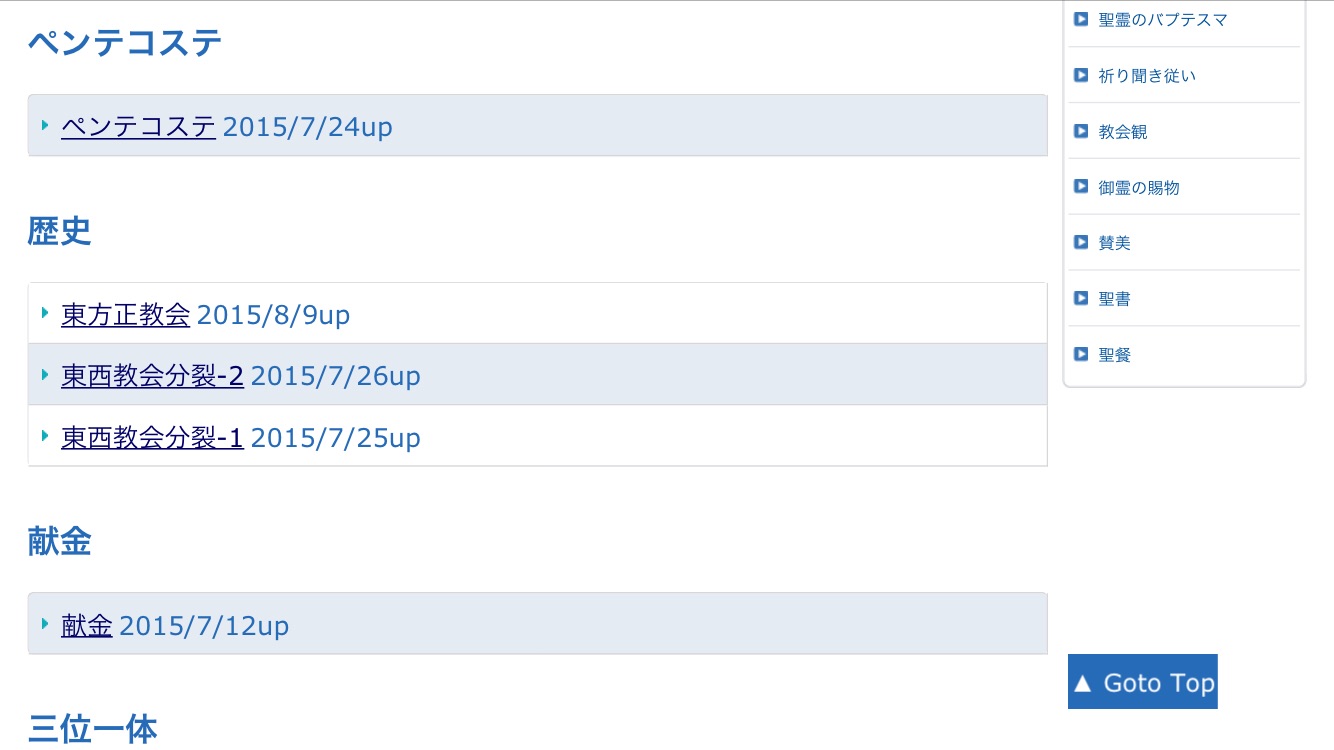Click the arrow bullet before 献金 link
This screenshot has height=750, width=1334.
45,624
